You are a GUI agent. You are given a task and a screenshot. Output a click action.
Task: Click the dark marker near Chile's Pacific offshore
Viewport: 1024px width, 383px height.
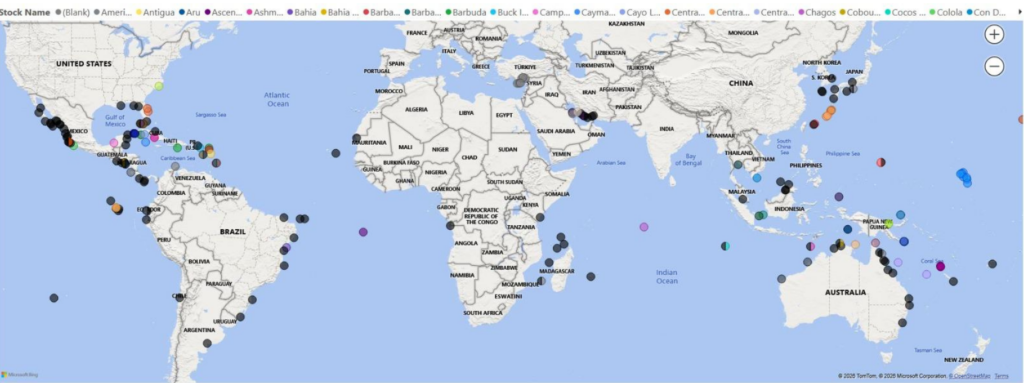pos(54,298)
